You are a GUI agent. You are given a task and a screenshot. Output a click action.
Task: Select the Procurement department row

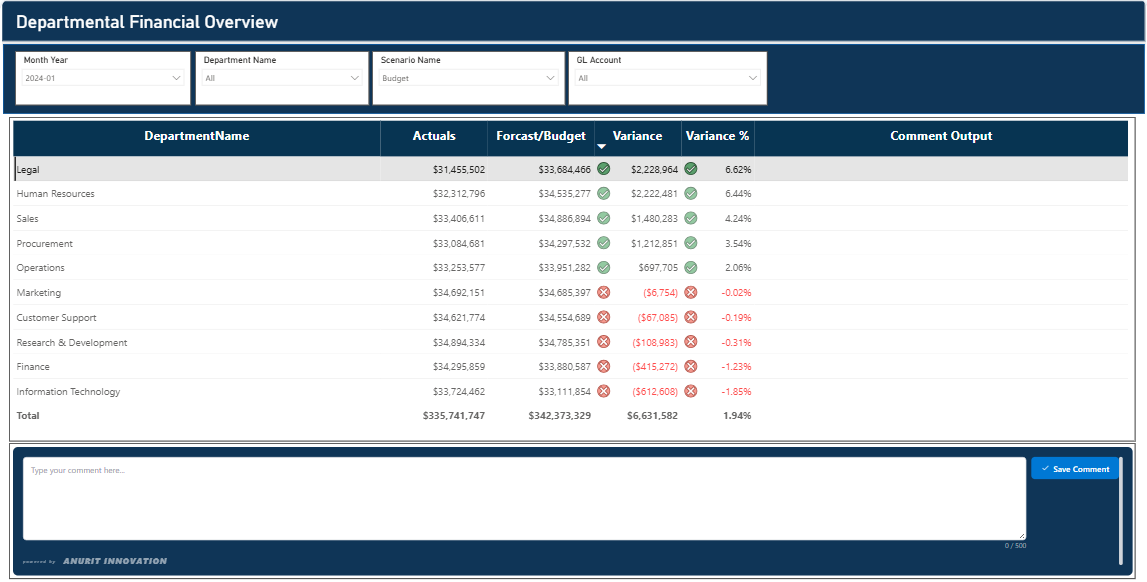click(x=571, y=243)
